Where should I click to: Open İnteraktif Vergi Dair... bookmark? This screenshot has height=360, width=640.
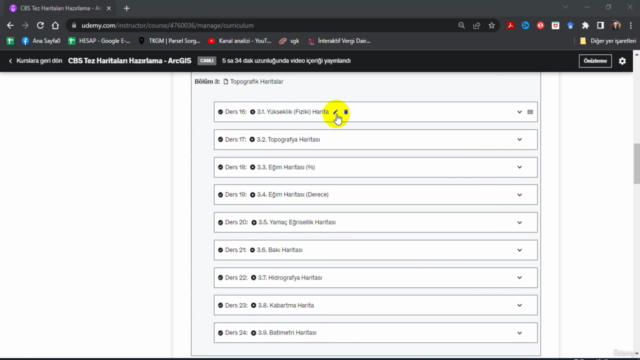pyautogui.click(x=339, y=41)
